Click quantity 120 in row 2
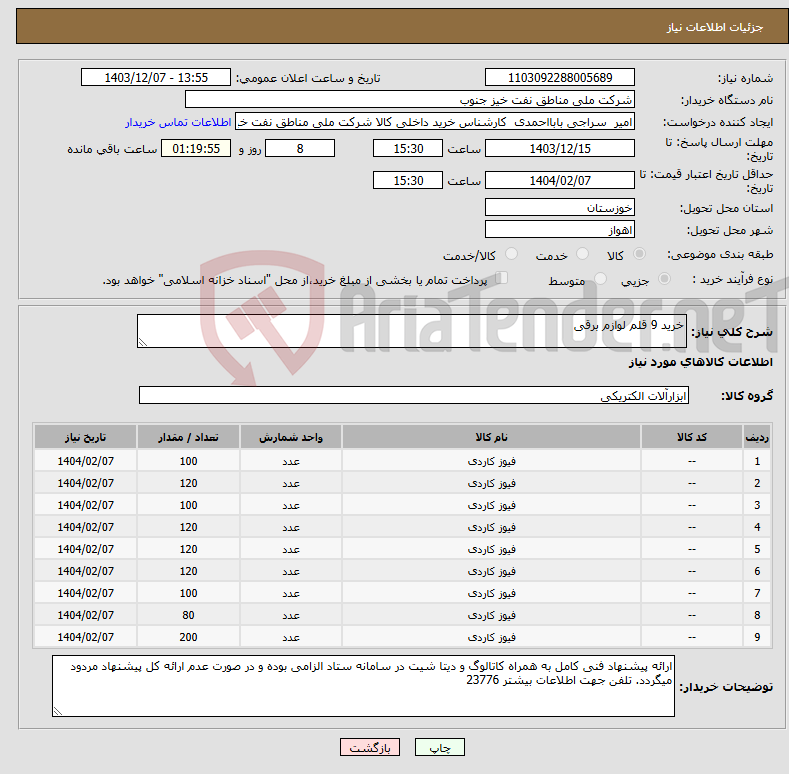The height and width of the screenshot is (774, 789). click(188, 483)
